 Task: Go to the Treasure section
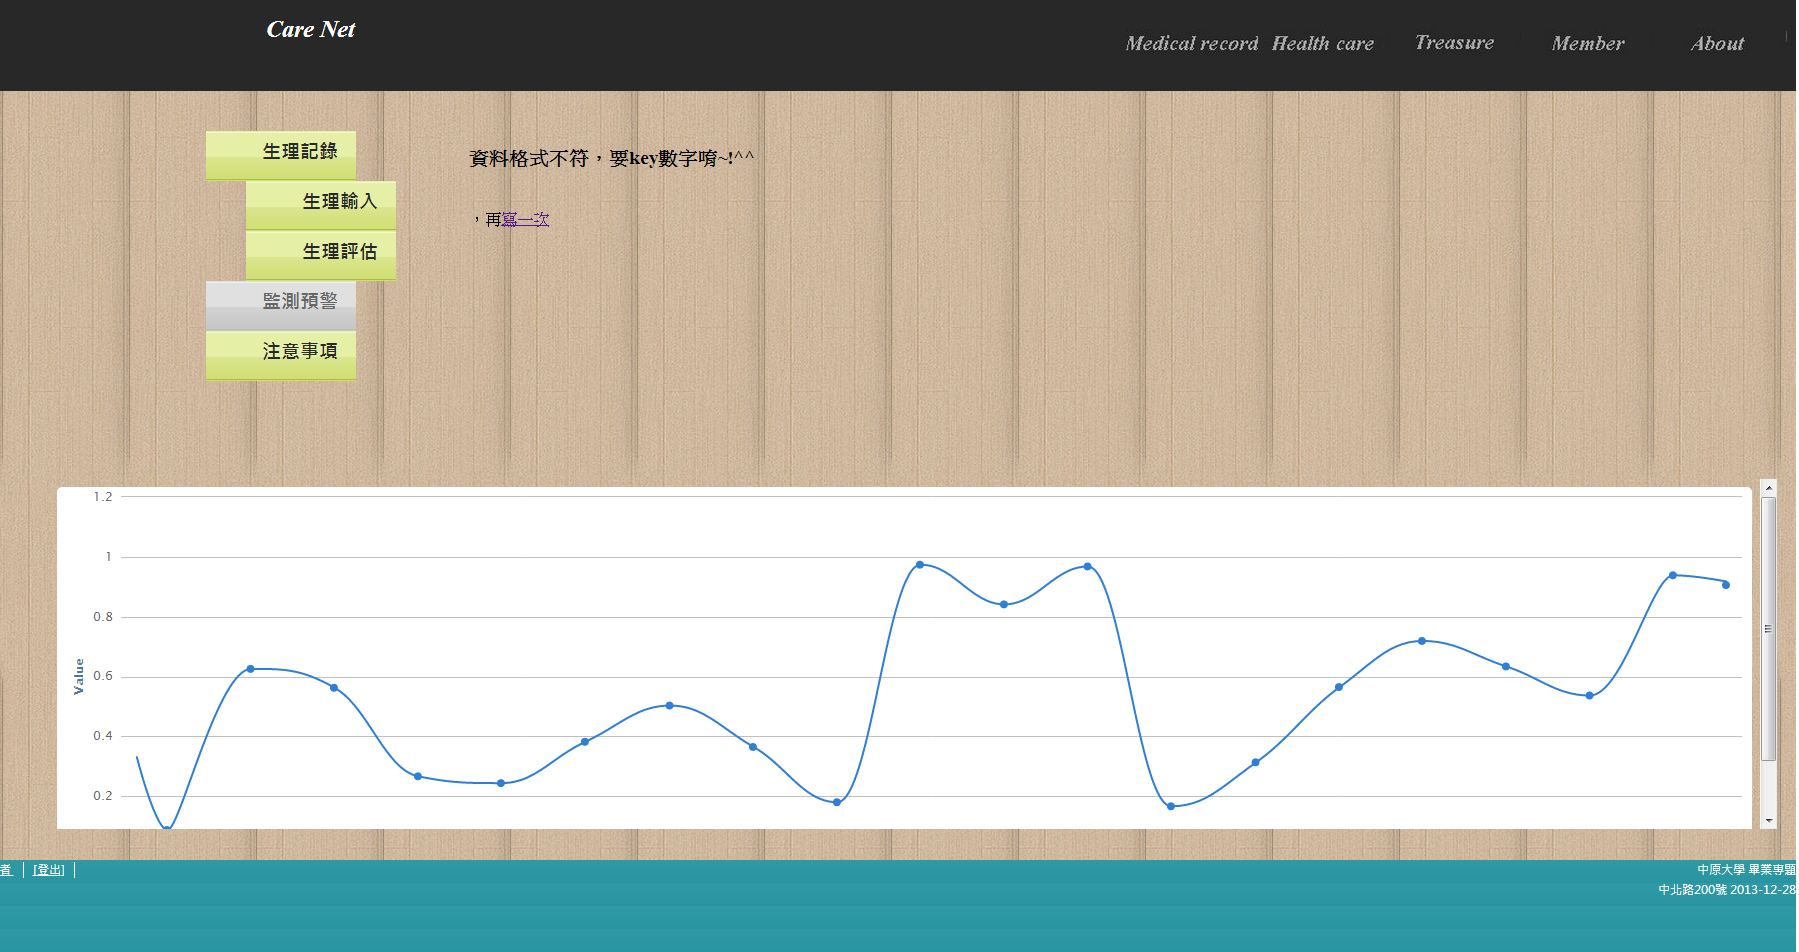coord(1453,43)
